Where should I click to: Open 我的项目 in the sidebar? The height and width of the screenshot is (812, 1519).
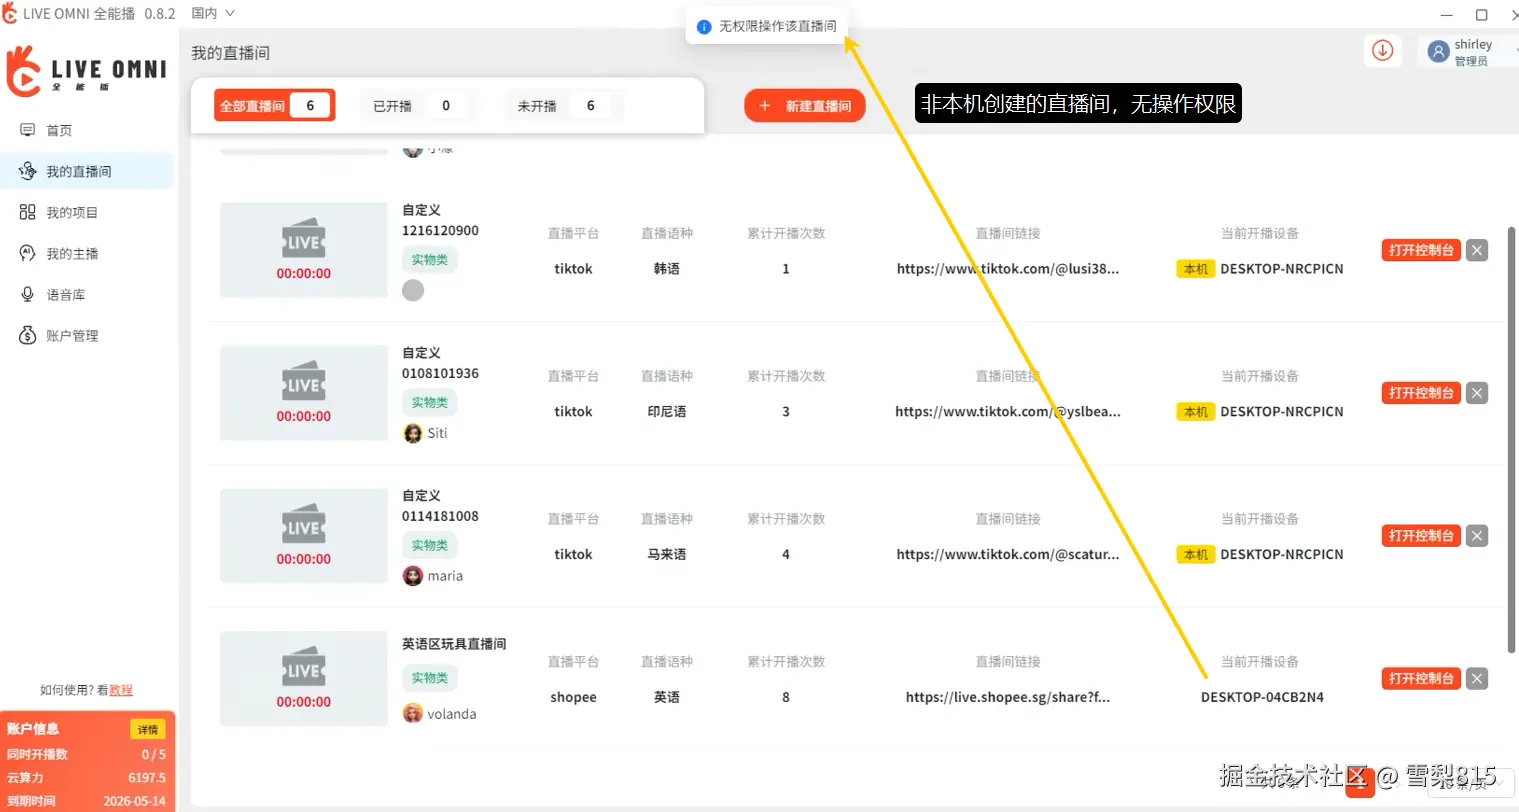72,212
